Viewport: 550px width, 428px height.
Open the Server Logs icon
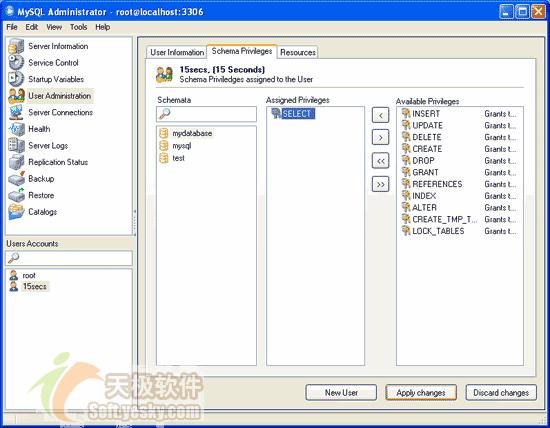click(16, 146)
